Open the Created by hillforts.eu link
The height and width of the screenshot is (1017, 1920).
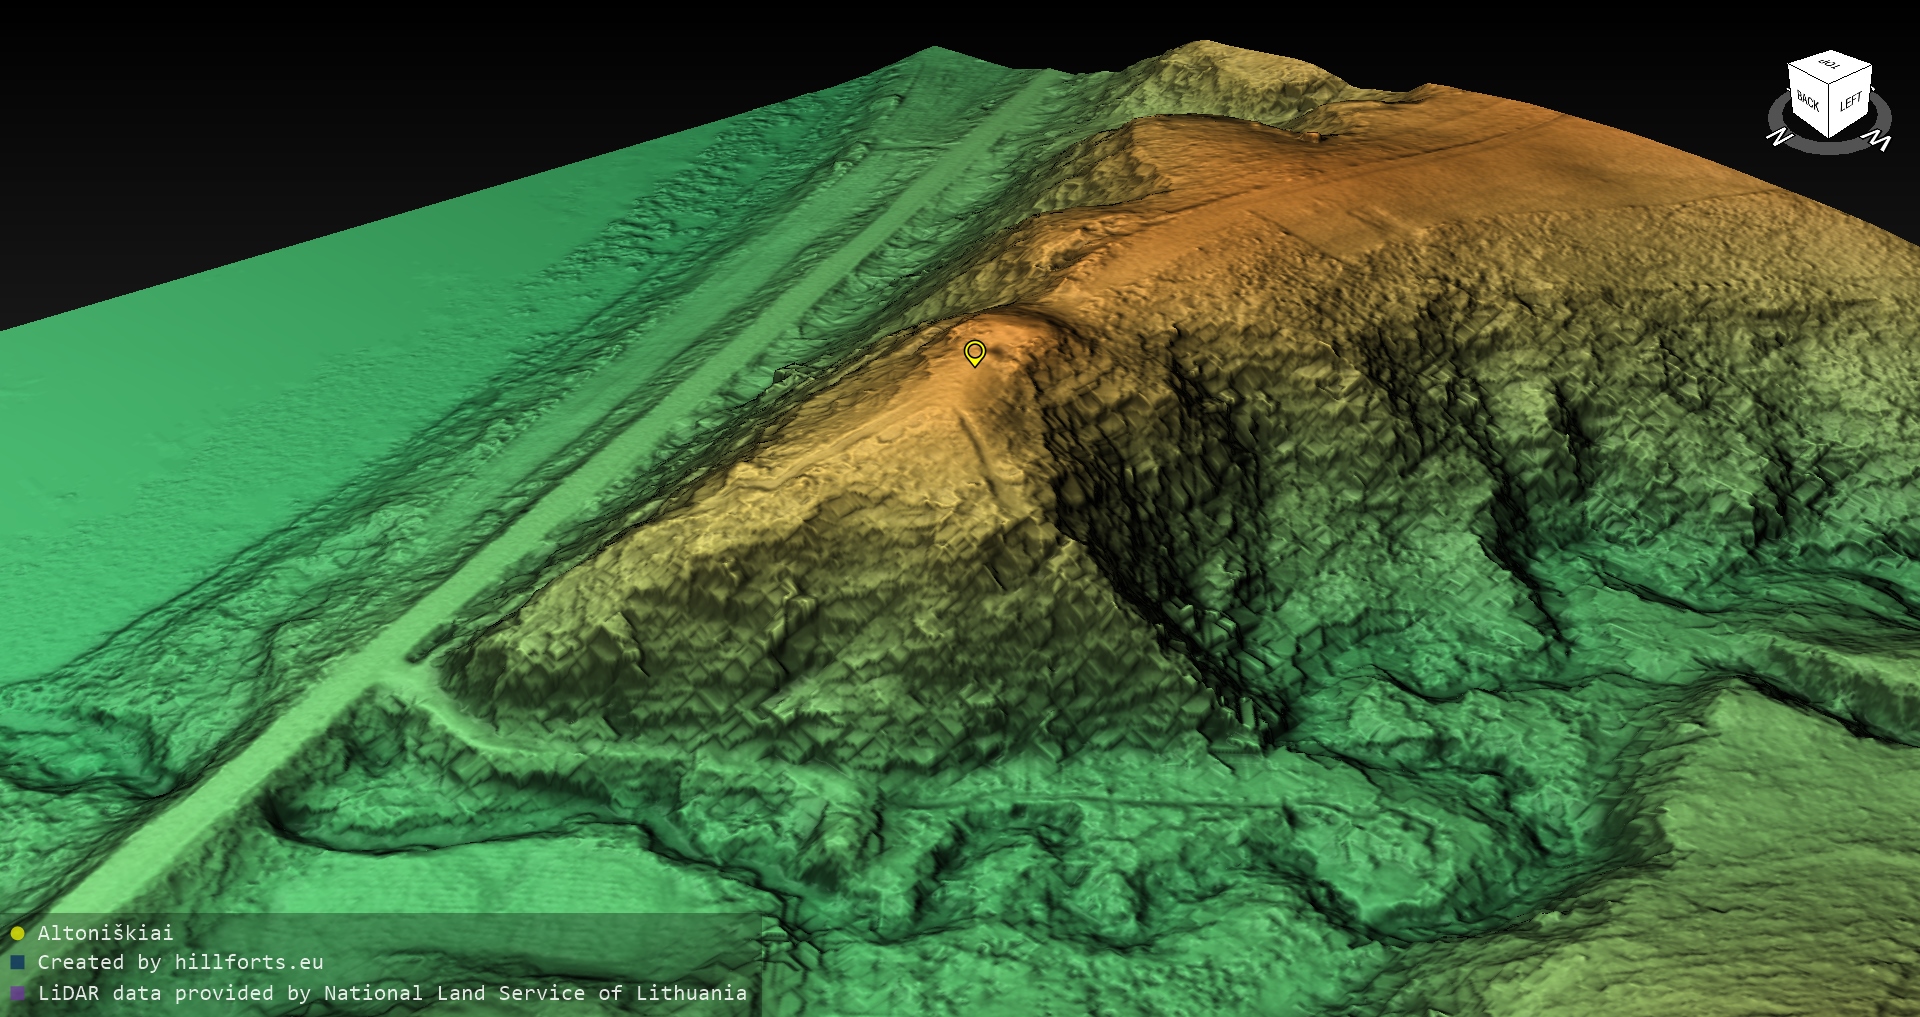(x=180, y=963)
